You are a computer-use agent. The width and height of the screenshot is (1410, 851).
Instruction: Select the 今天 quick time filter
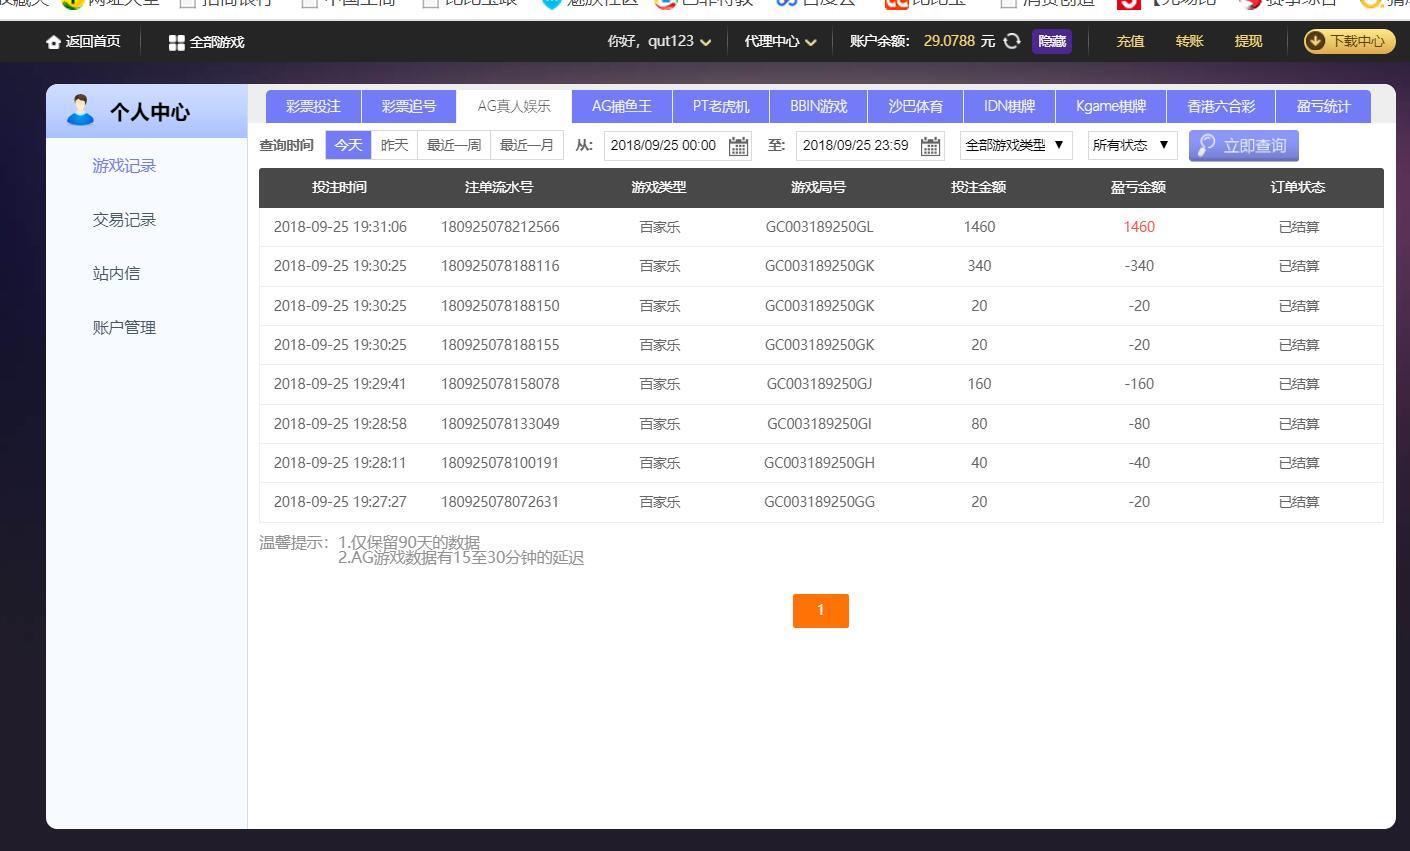coord(348,145)
